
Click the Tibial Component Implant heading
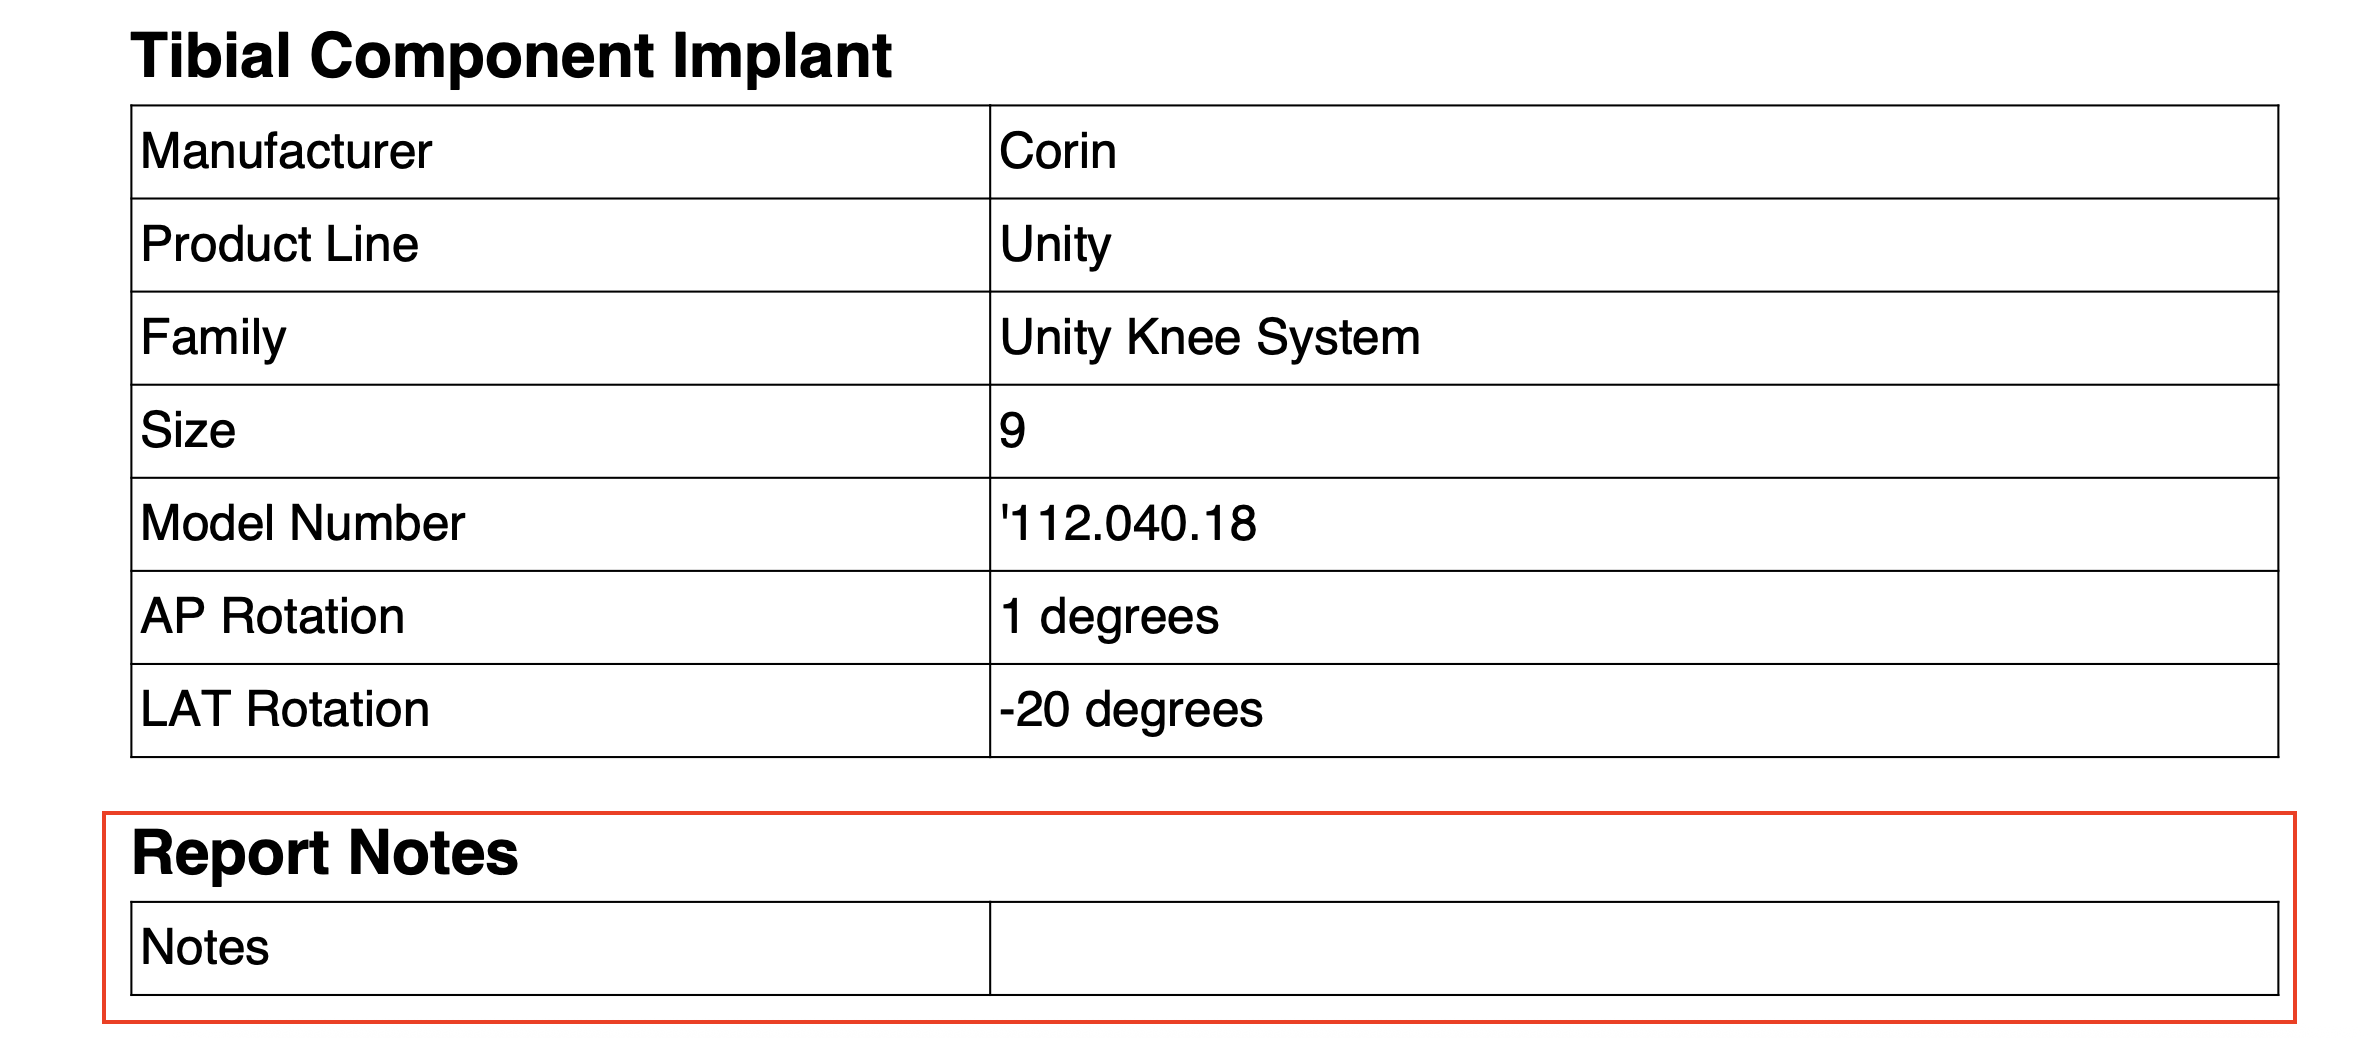510,56
